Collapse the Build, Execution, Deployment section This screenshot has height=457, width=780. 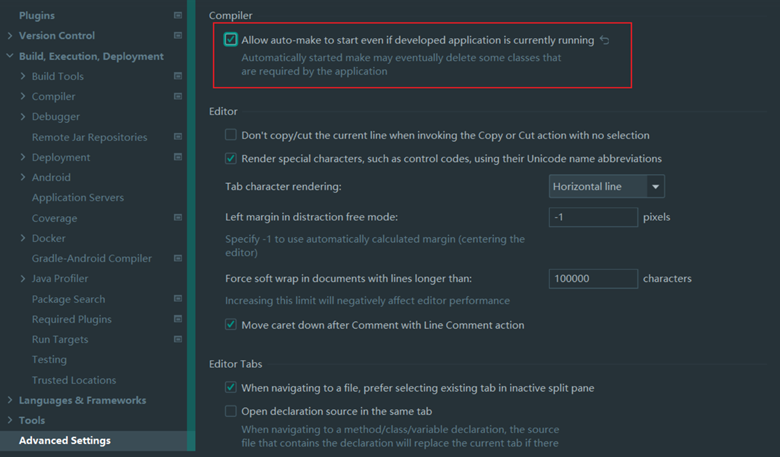click(10, 57)
